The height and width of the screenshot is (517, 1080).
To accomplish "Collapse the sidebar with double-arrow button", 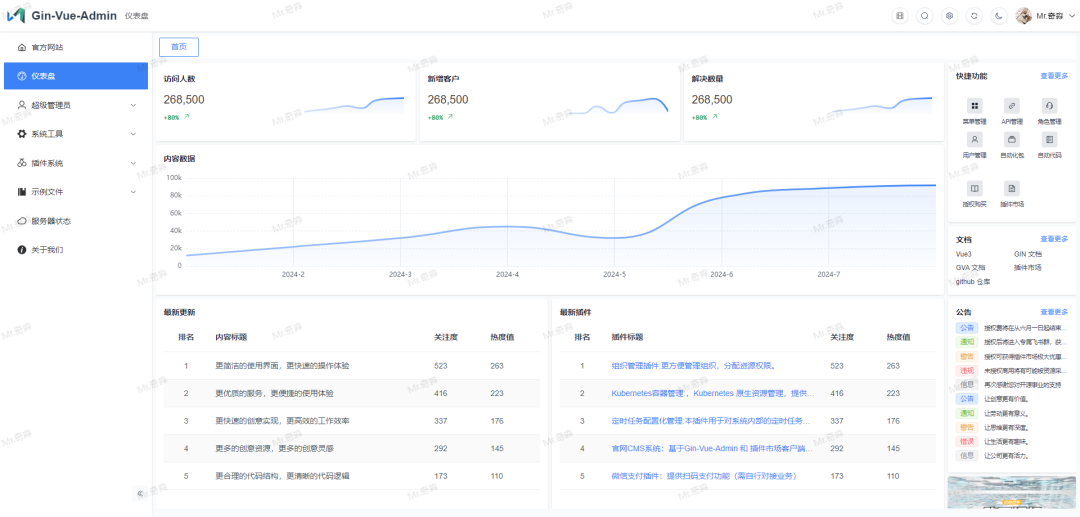I will pos(140,493).
